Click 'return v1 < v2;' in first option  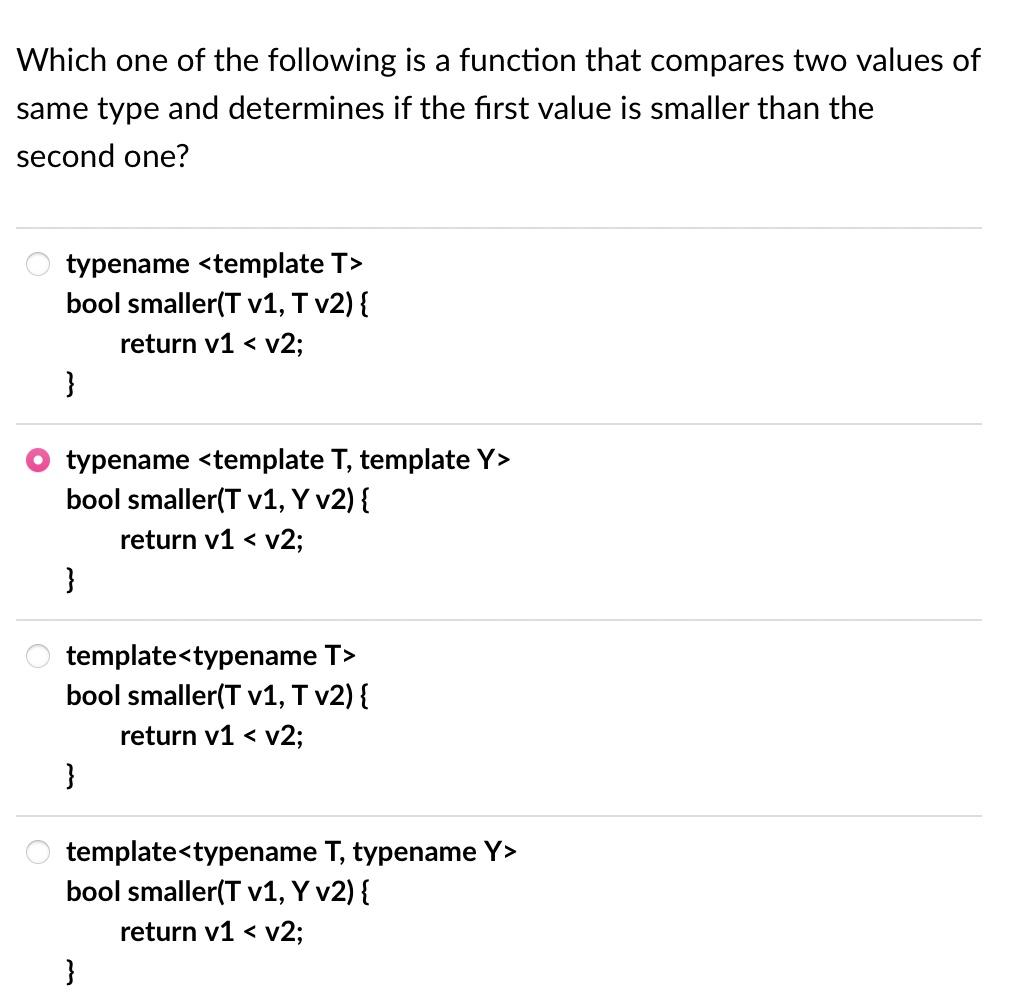point(212,344)
